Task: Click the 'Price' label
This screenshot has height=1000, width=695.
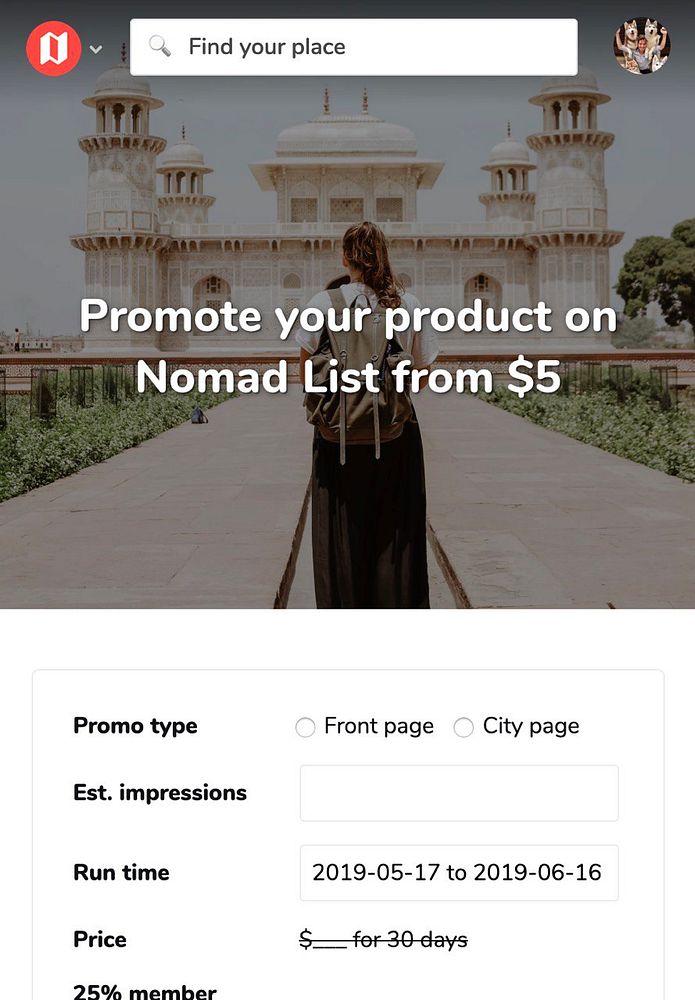Action: coord(100,940)
